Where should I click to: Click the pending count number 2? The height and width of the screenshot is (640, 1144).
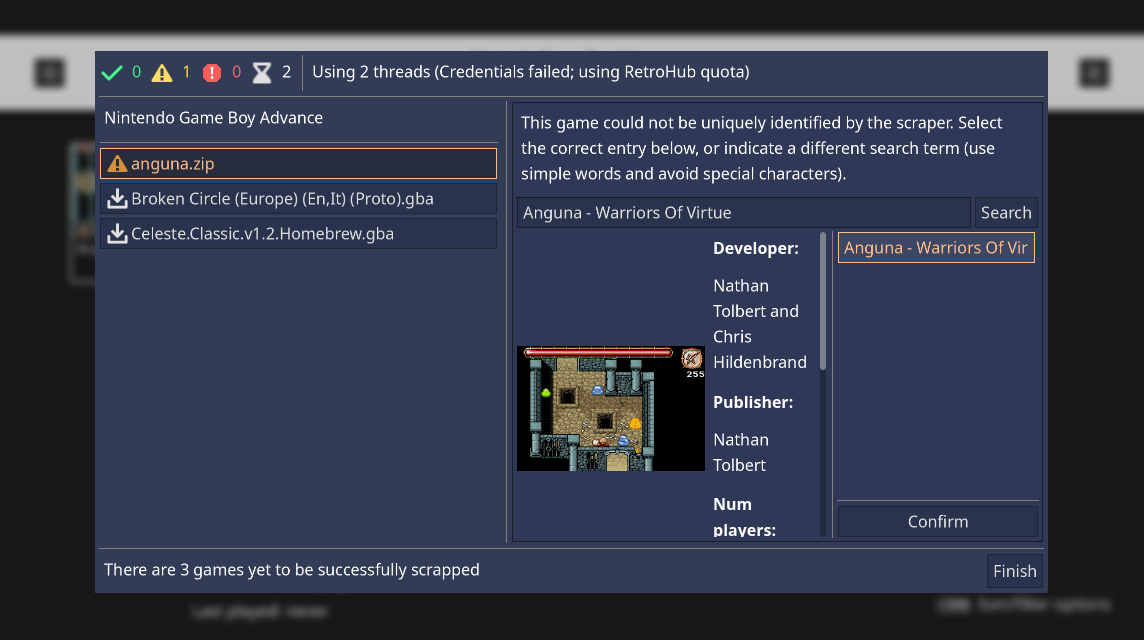coord(287,72)
